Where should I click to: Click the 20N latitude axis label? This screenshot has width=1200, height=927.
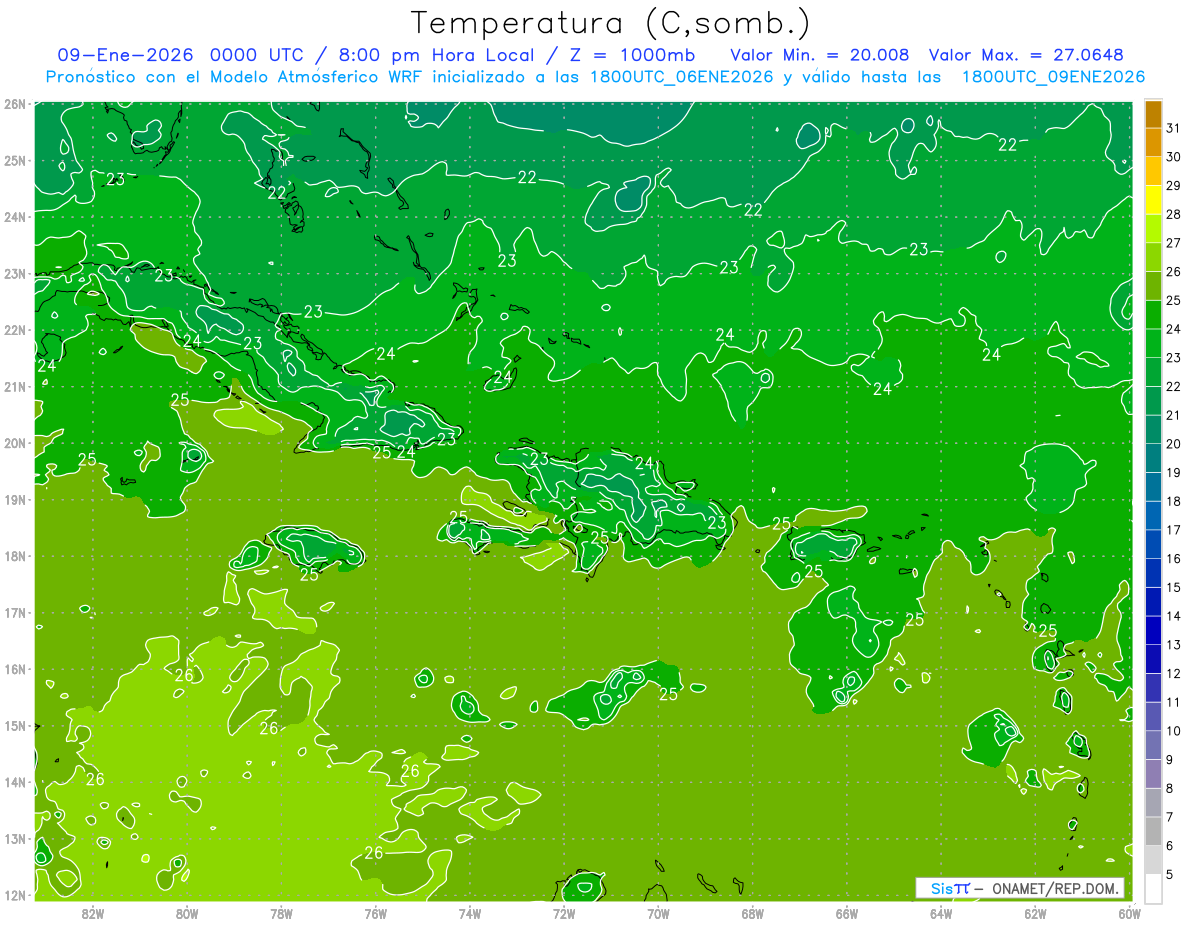click(x=14, y=443)
